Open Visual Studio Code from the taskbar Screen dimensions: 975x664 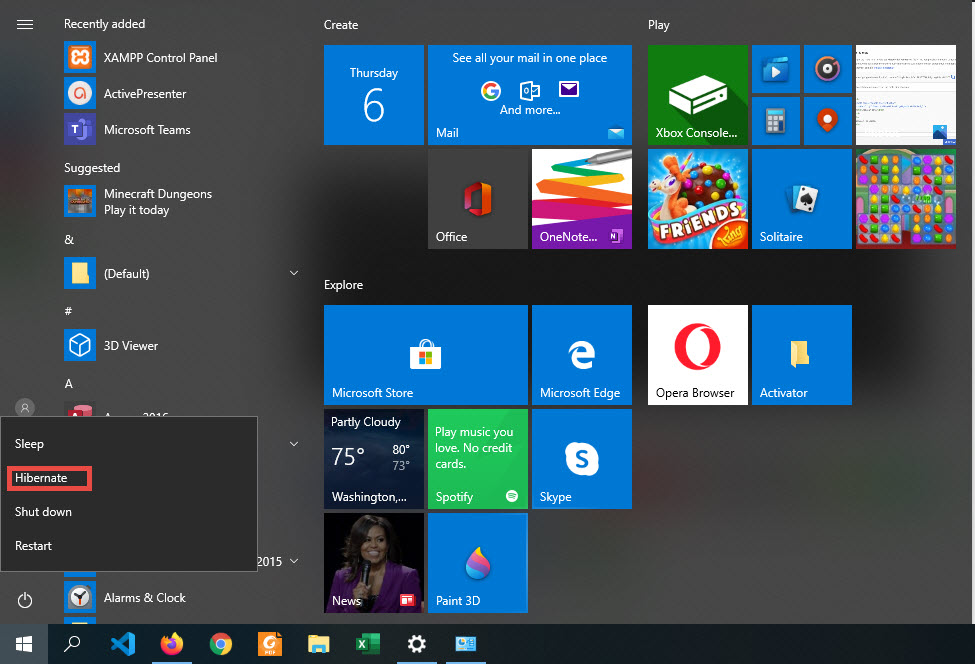pos(123,644)
